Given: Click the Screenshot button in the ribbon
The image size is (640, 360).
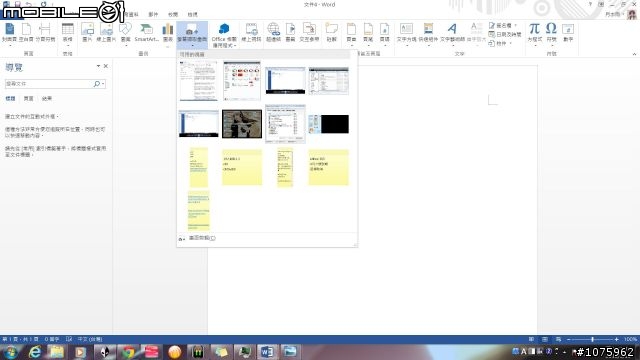Looking at the screenshot, I should (x=192, y=34).
